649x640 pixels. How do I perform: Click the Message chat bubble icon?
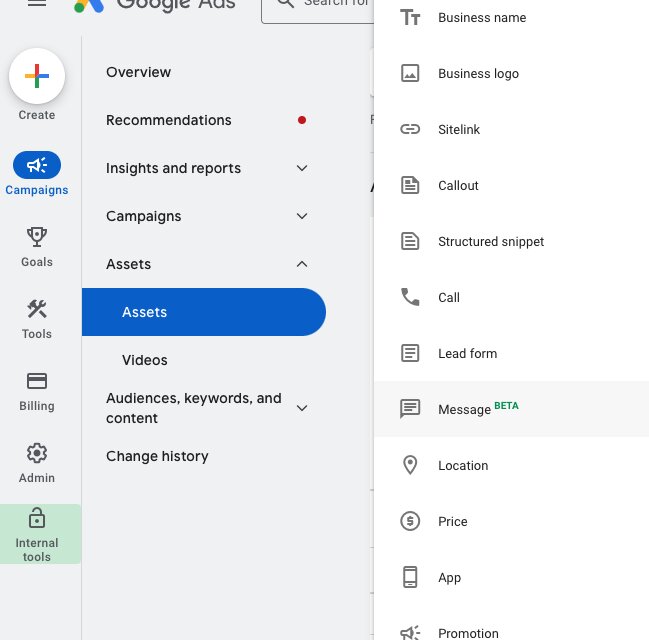pos(410,409)
